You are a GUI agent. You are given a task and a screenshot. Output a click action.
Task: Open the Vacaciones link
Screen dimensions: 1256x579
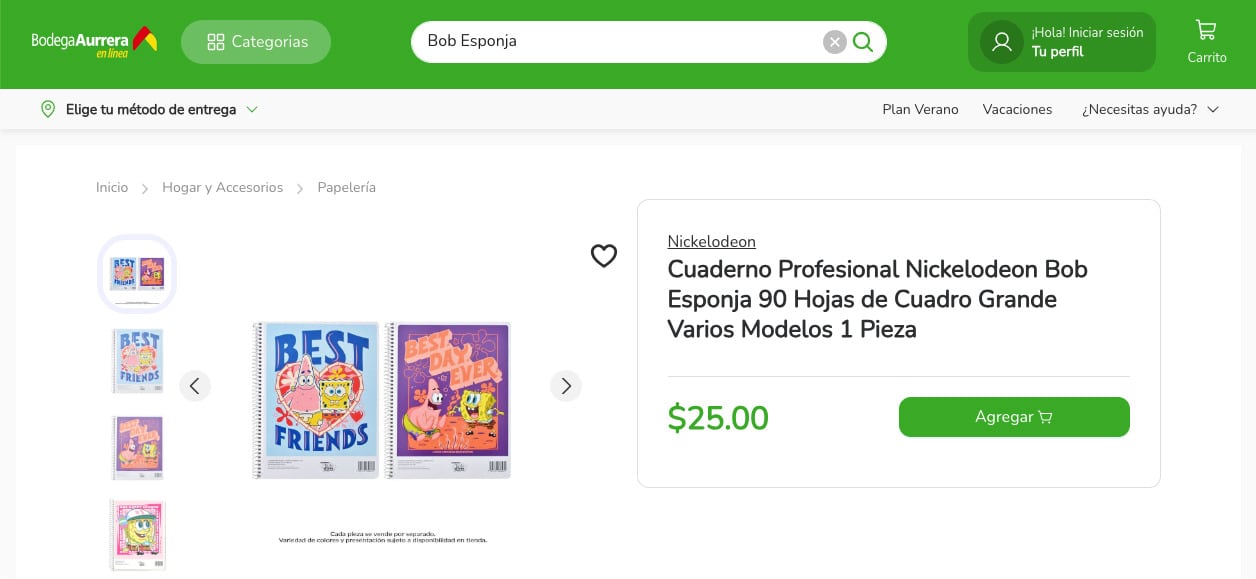click(1017, 109)
